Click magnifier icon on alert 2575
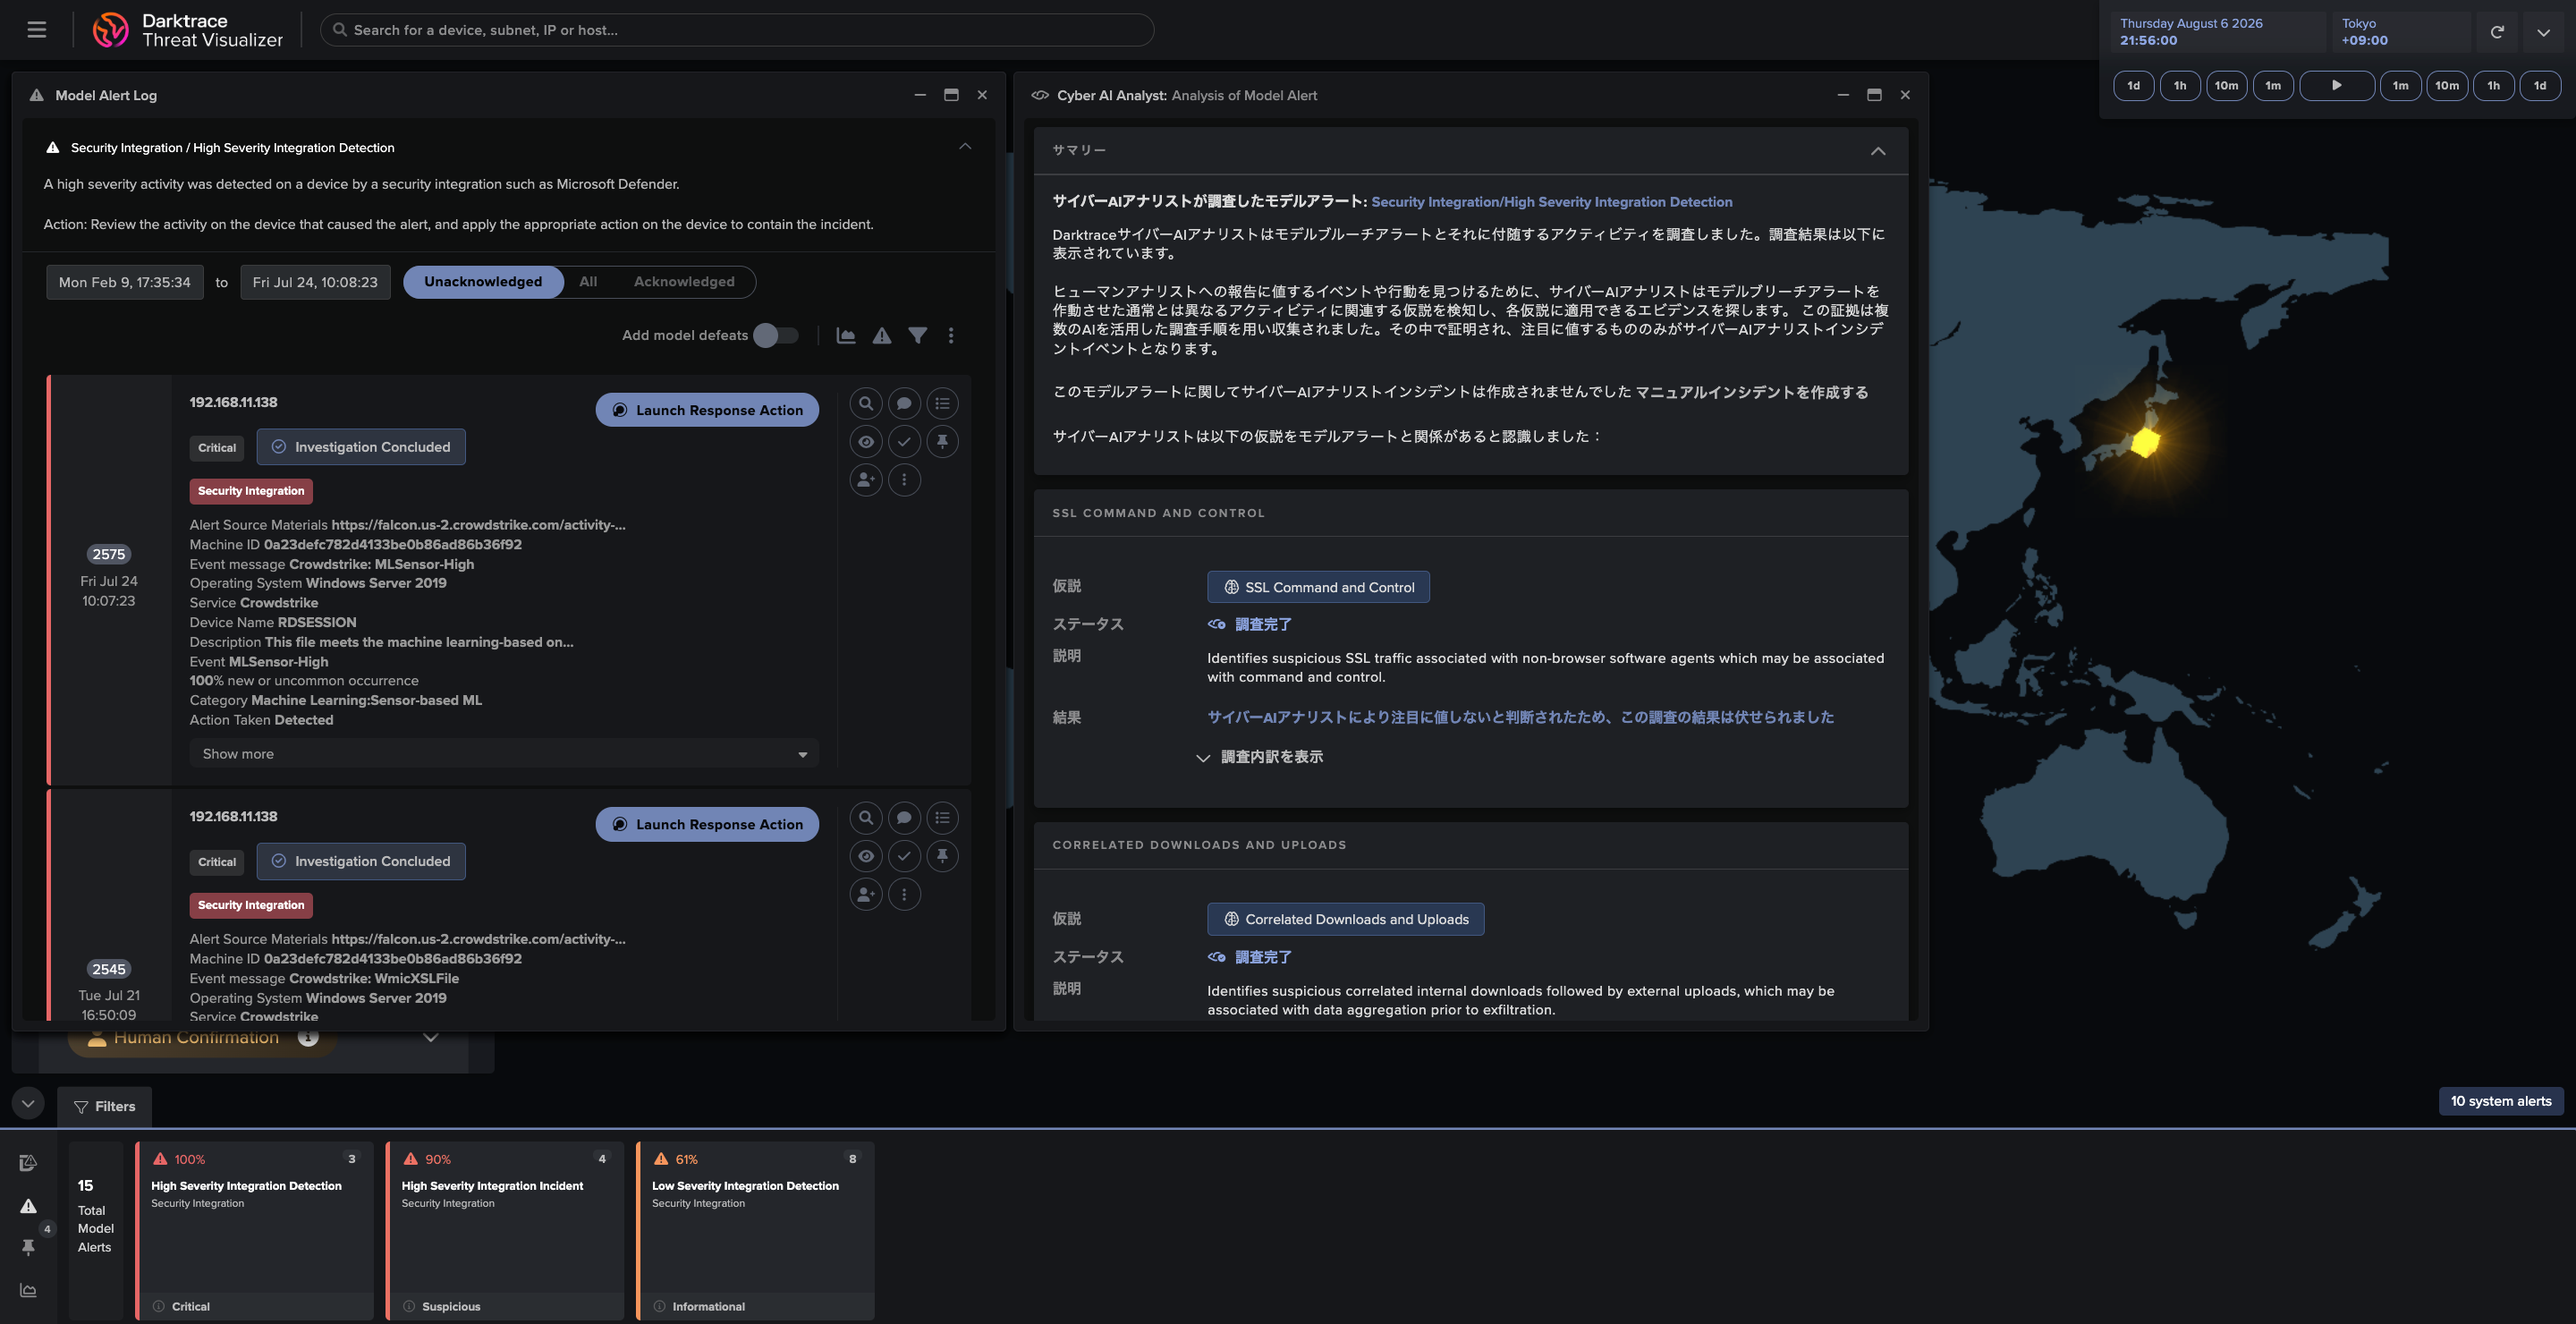Image resolution: width=2576 pixels, height=1324 pixels. click(866, 404)
